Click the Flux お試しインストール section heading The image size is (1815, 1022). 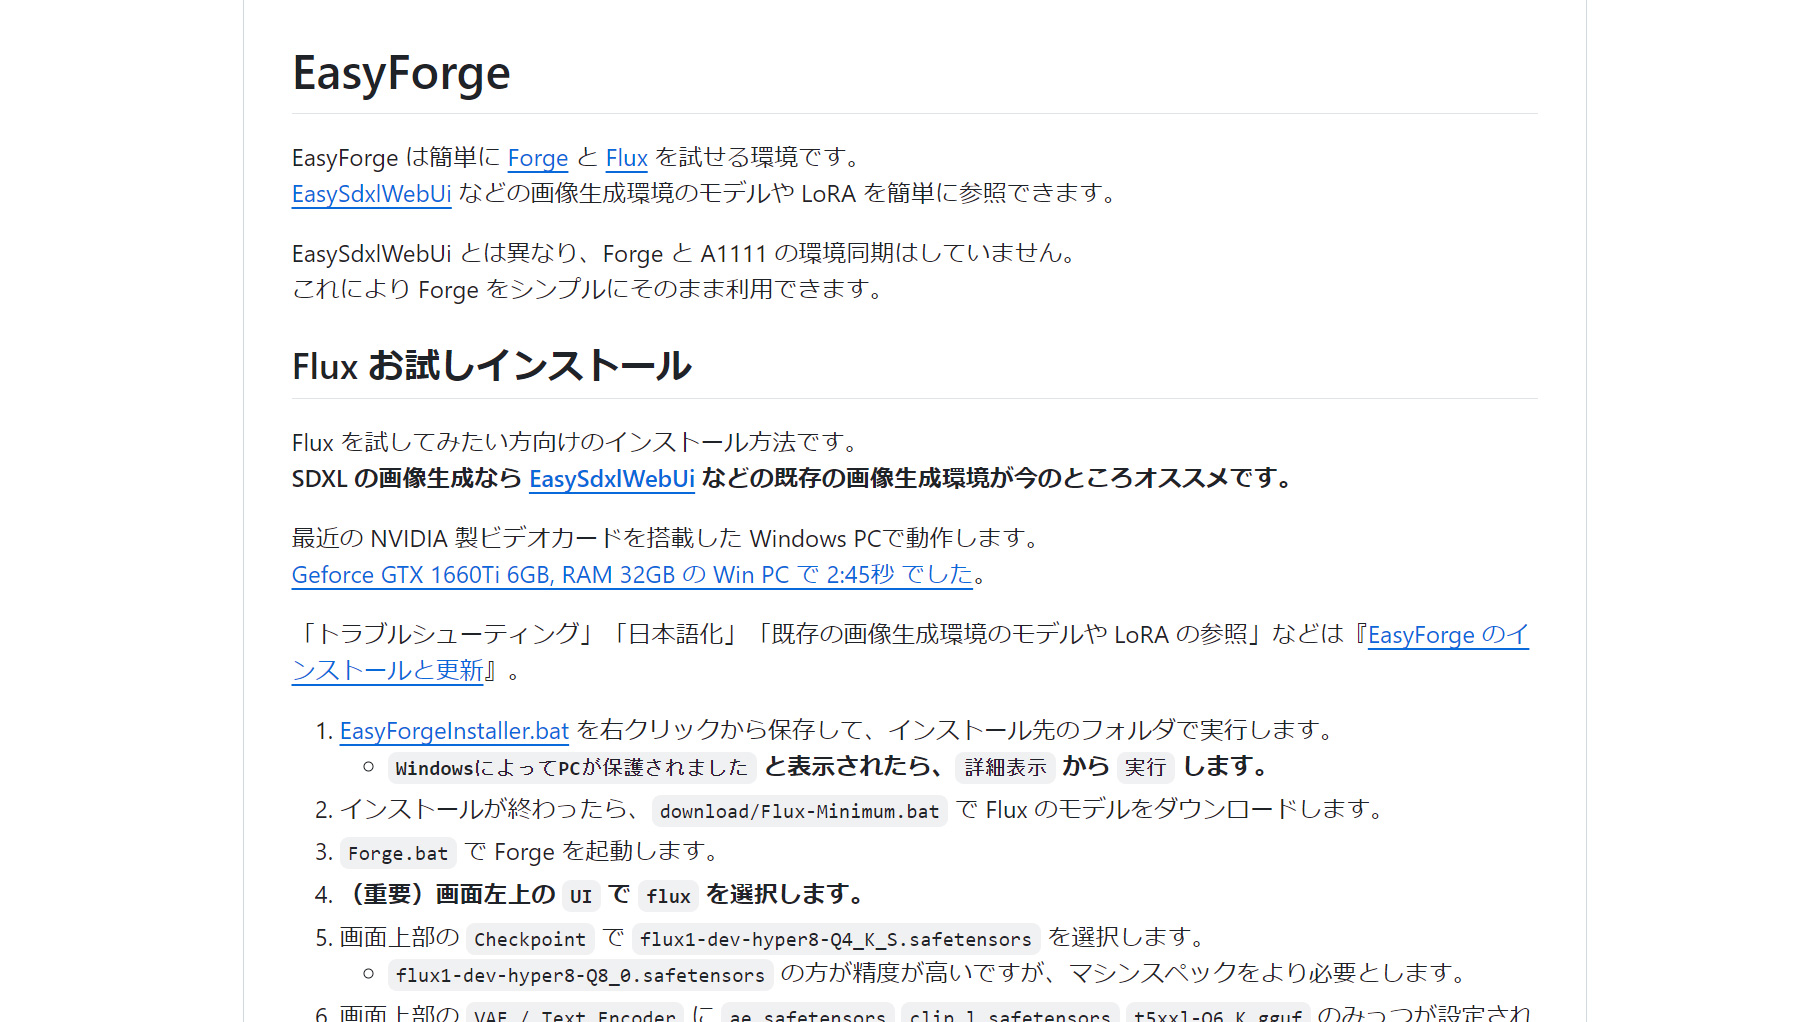491,366
